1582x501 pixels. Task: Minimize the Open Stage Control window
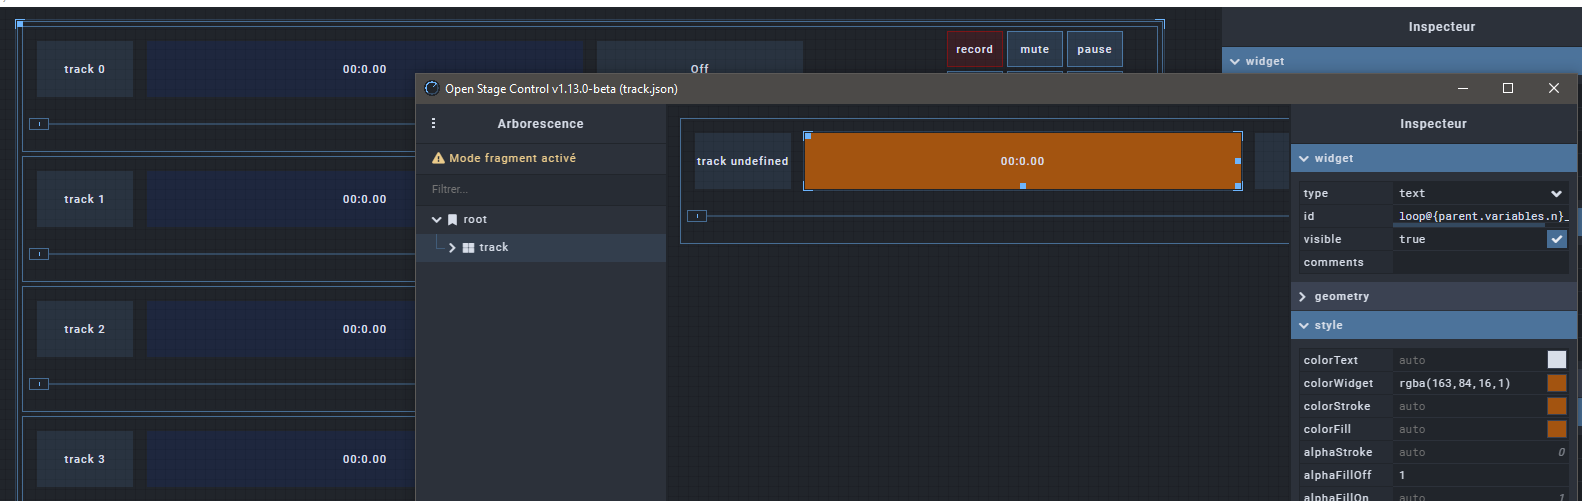(1463, 88)
